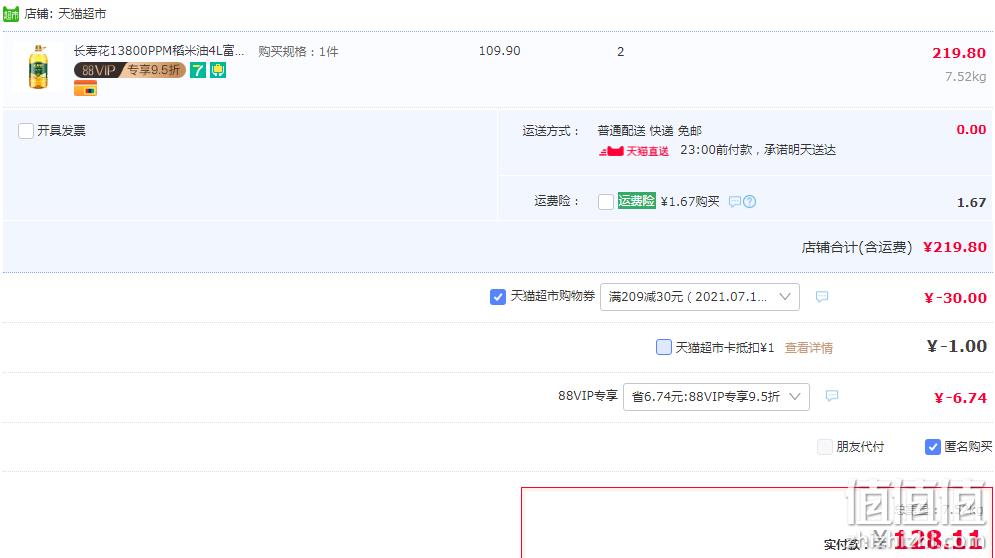Click the green 7-day return icon
Viewport: 995px width, 558px height.
(x=198, y=70)
